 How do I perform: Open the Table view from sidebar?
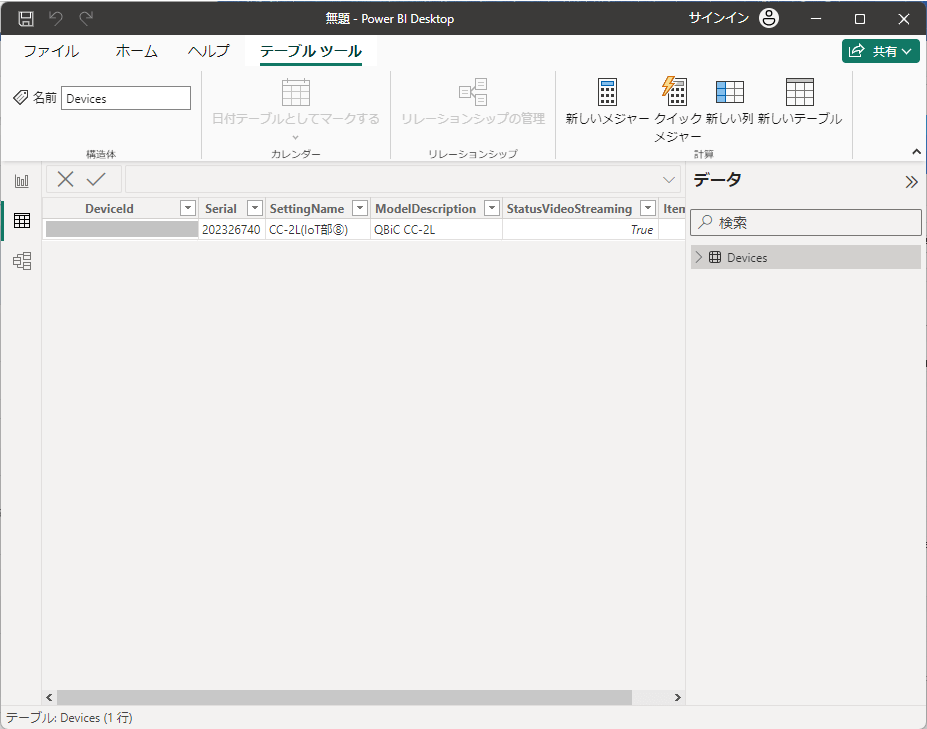pyautogui.click(x=22, y=221)
